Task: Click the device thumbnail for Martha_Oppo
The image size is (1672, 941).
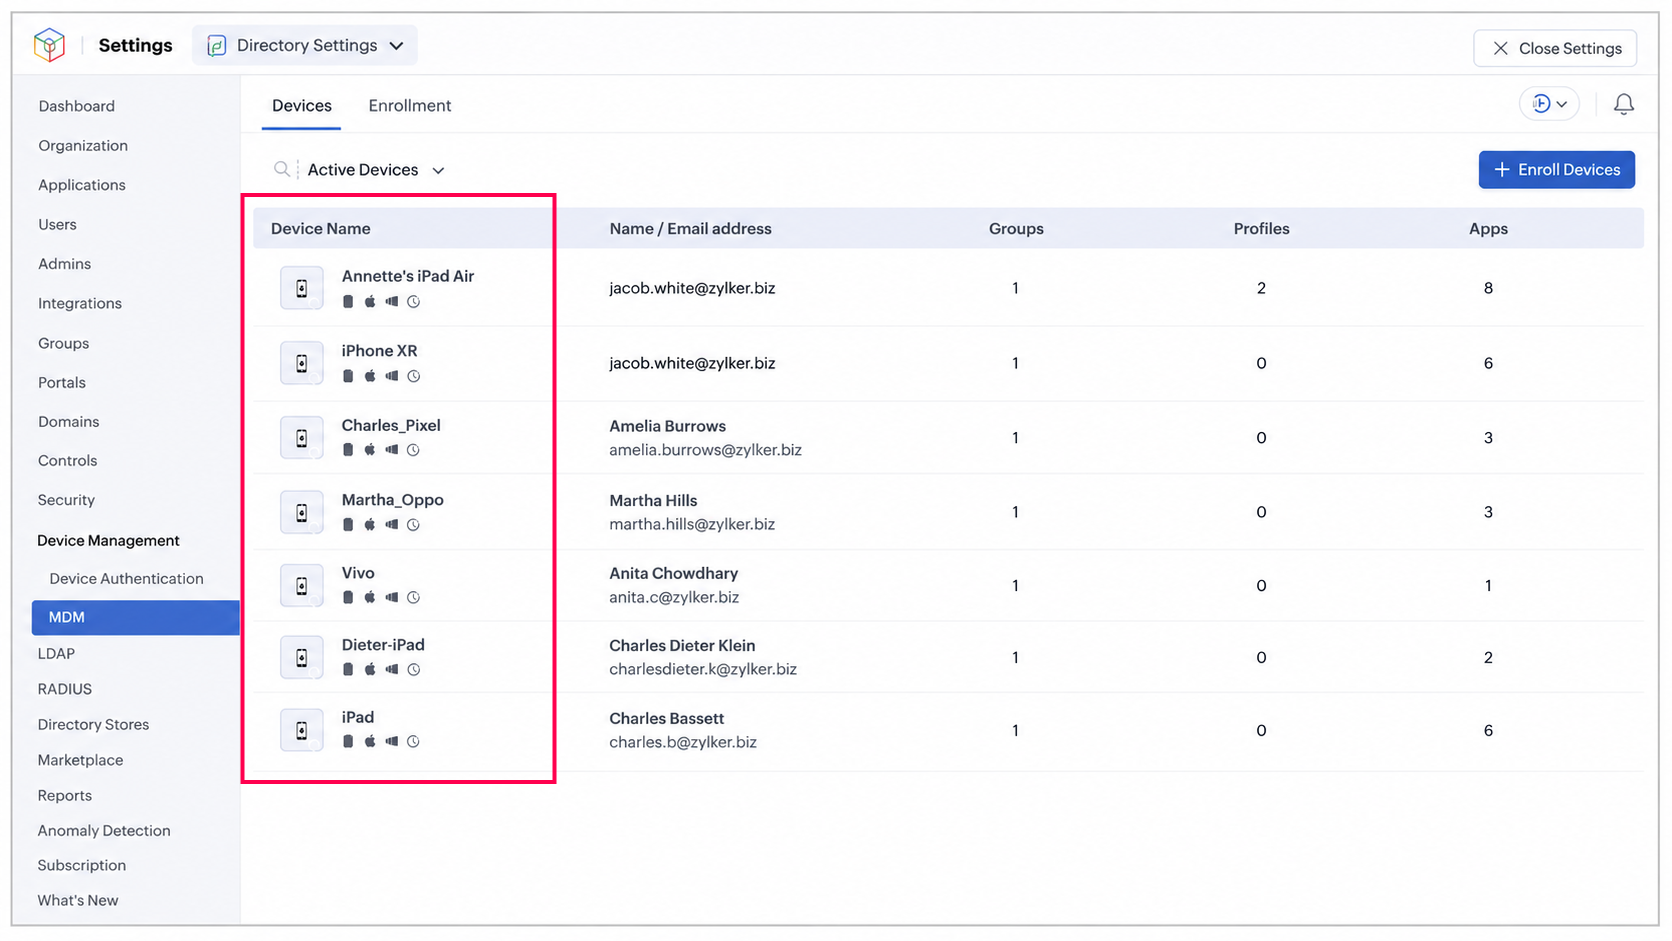Action: click(302, 512)
